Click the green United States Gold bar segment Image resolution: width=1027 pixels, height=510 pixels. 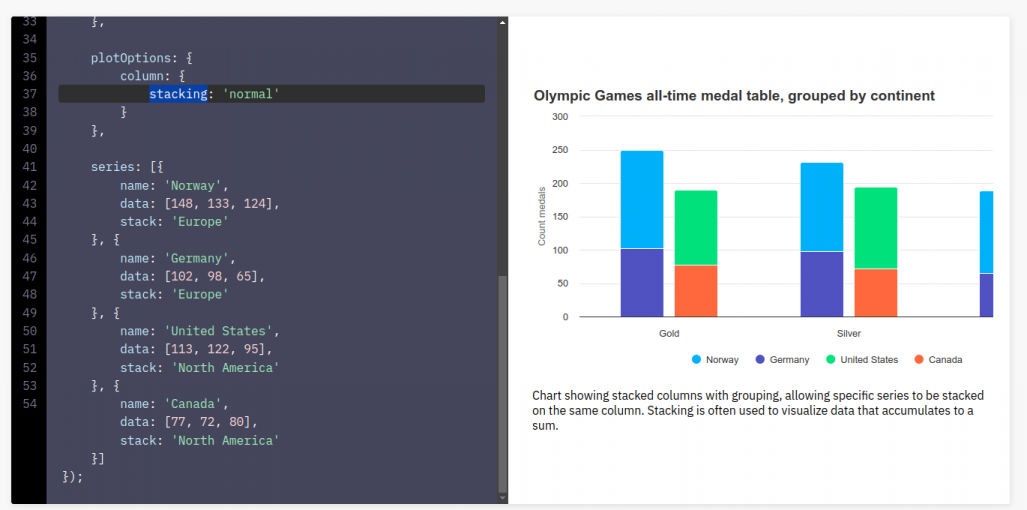696,227
